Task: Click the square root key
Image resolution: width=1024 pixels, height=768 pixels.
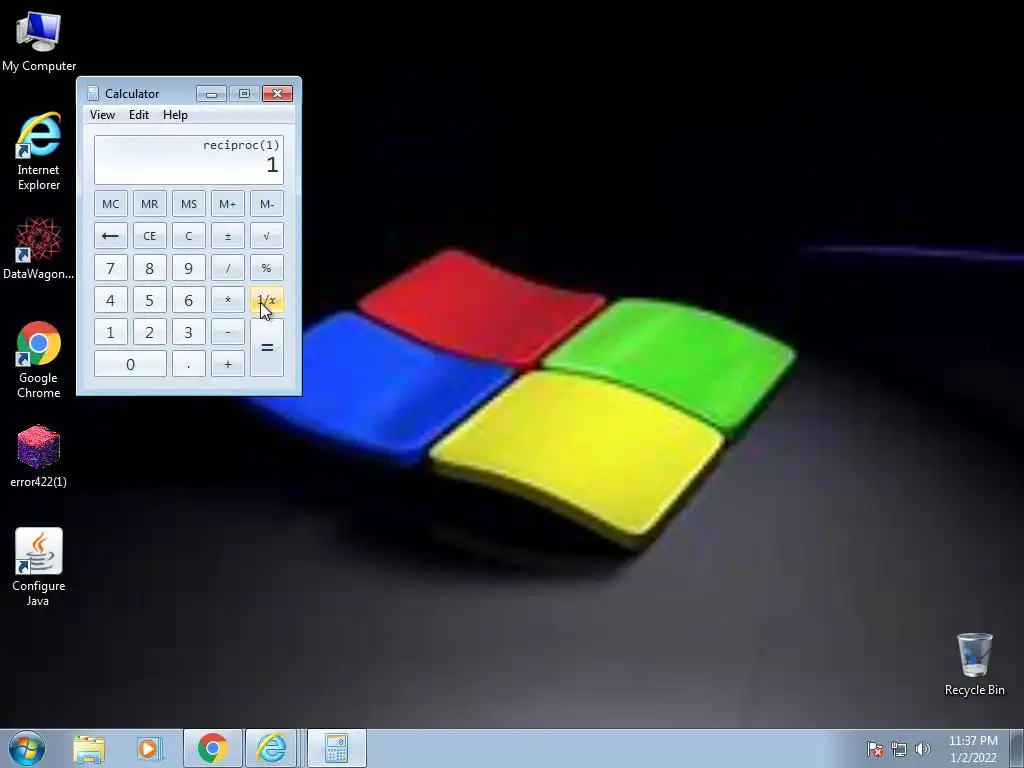Action: point(266,236)
